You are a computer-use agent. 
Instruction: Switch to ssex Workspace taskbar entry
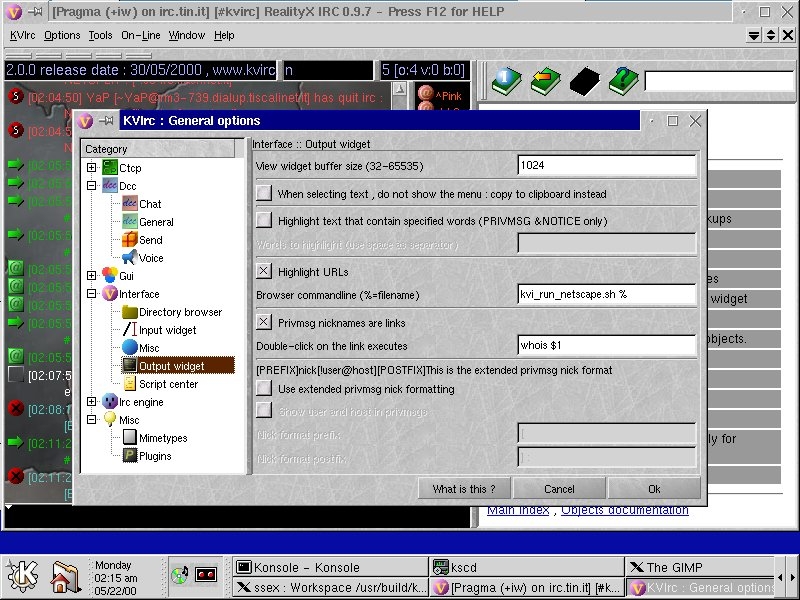pyautogui.click(x=331, y=587)
